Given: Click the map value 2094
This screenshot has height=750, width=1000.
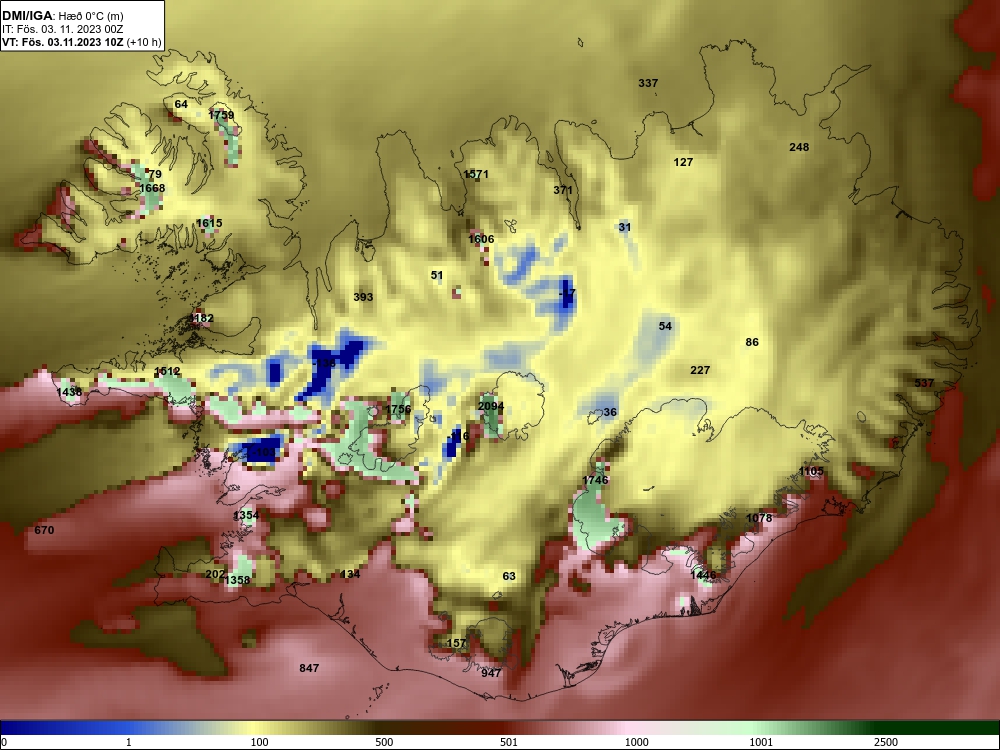Looking at the screenshot, I should [491, 406].
